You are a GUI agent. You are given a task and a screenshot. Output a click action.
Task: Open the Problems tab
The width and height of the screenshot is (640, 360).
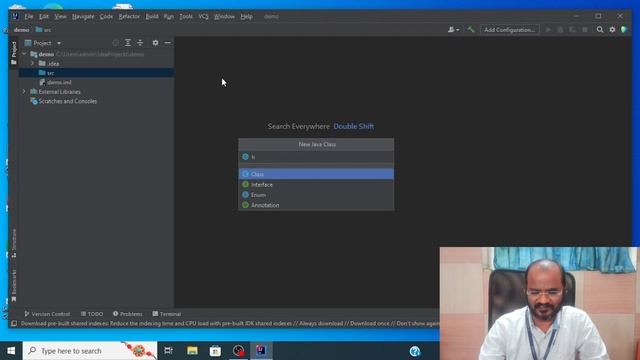click(127, 314)
